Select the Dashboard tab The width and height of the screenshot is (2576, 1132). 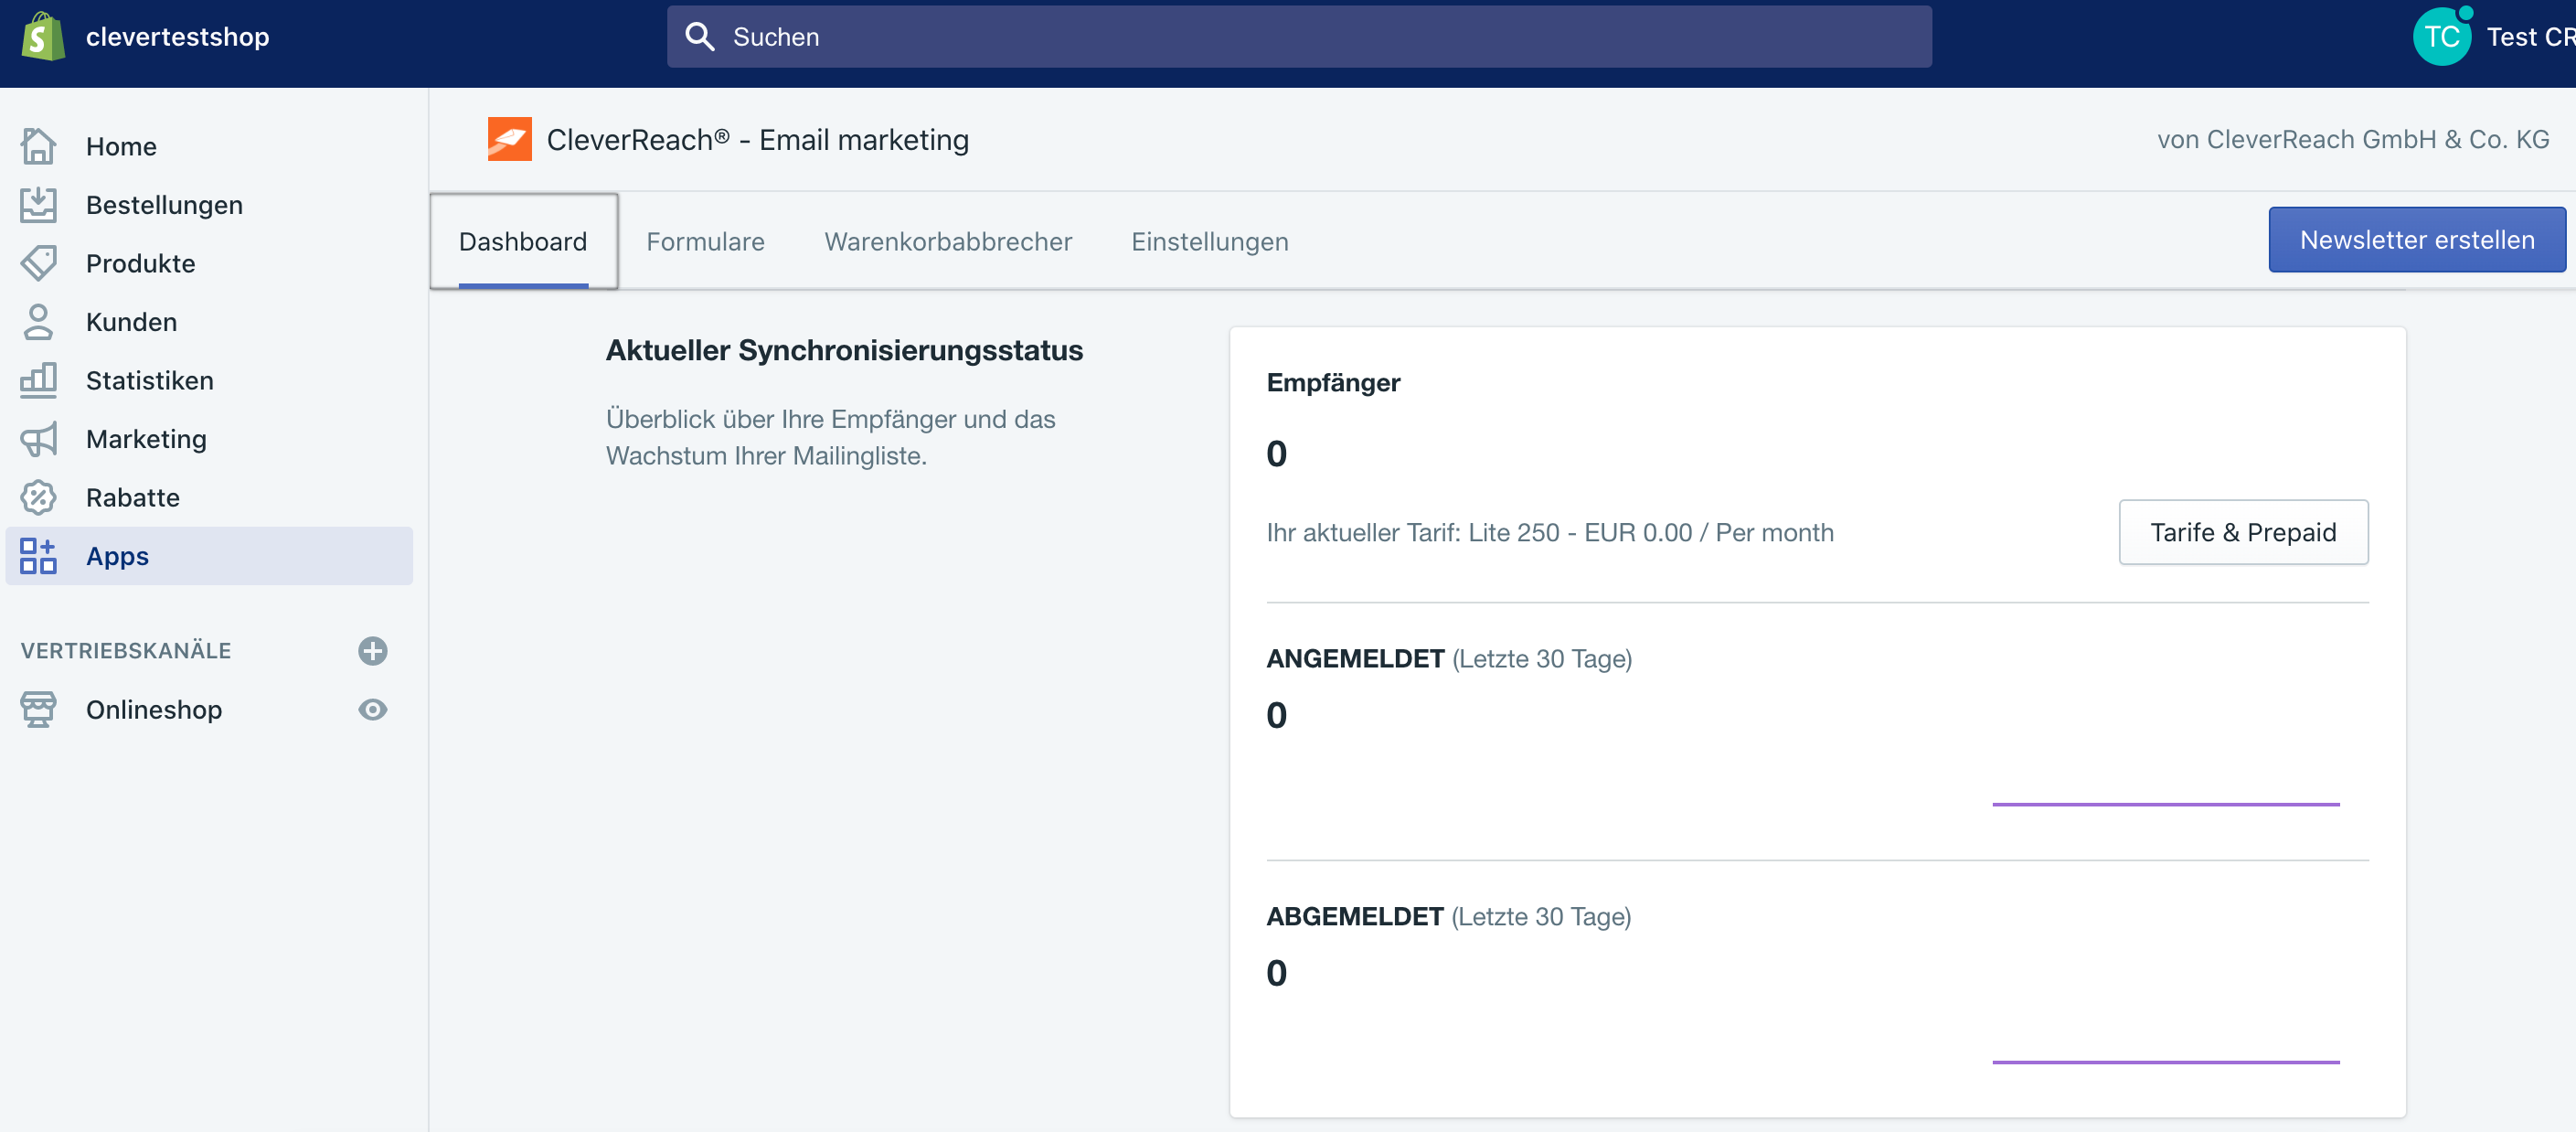tap(523, 242)
